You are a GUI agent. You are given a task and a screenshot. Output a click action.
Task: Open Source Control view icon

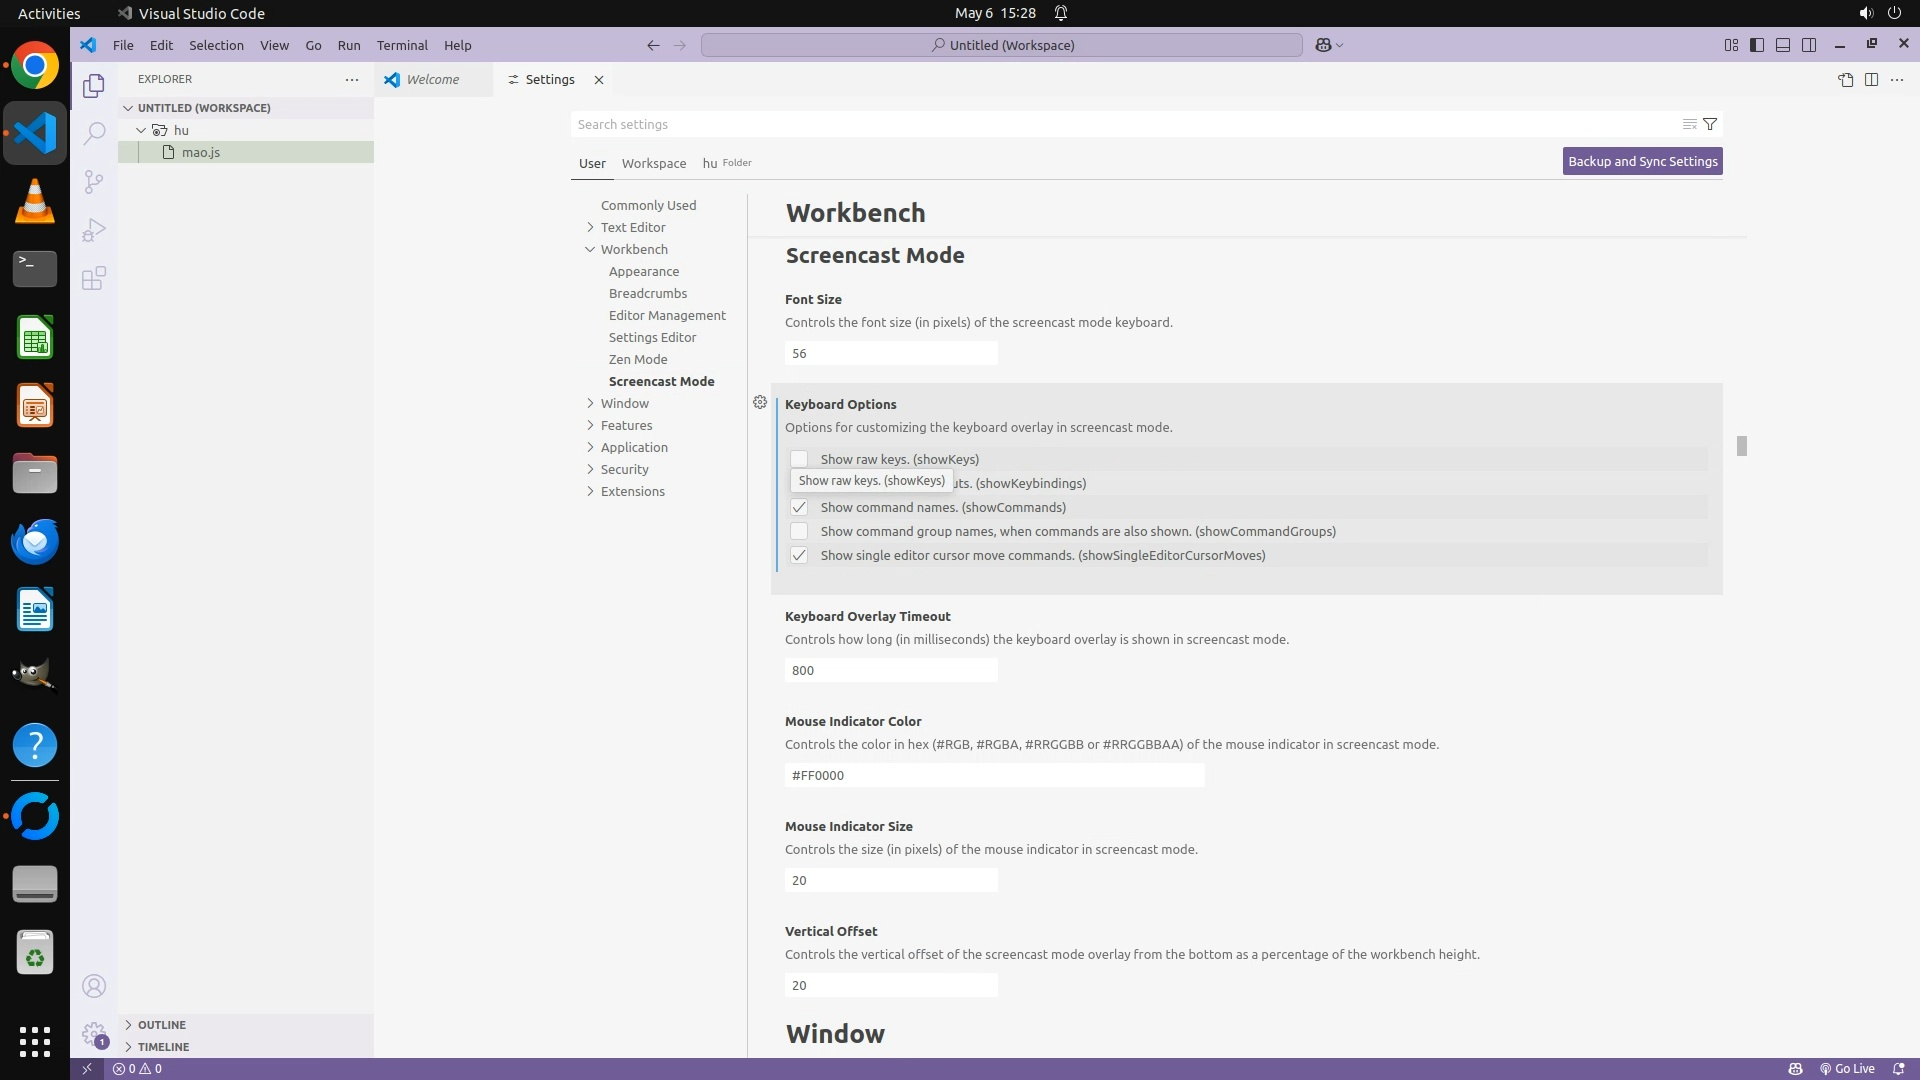(x=94, y=181)
